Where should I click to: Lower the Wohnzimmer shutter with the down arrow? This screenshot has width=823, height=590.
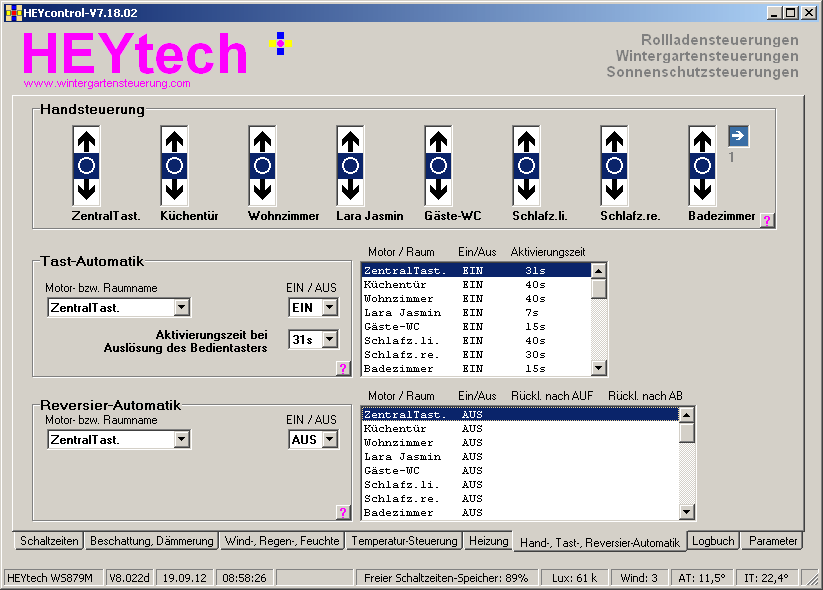(262, 192)
